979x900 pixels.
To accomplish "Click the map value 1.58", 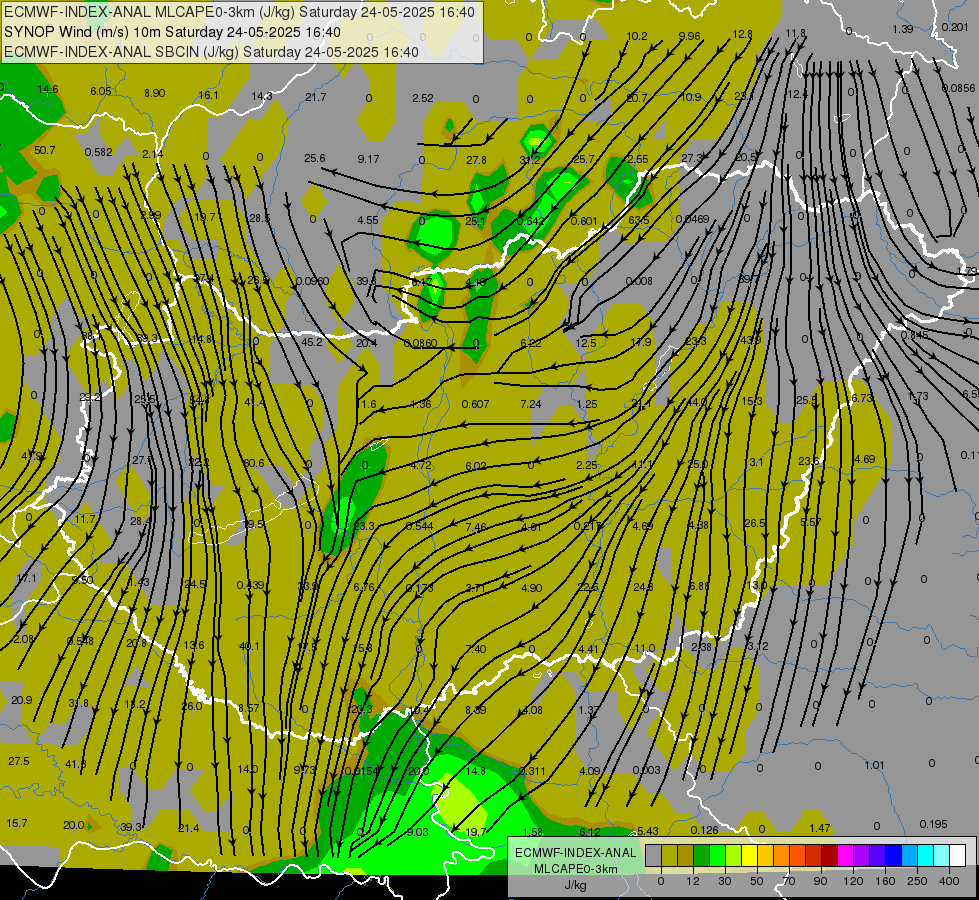I will point(533,832).
